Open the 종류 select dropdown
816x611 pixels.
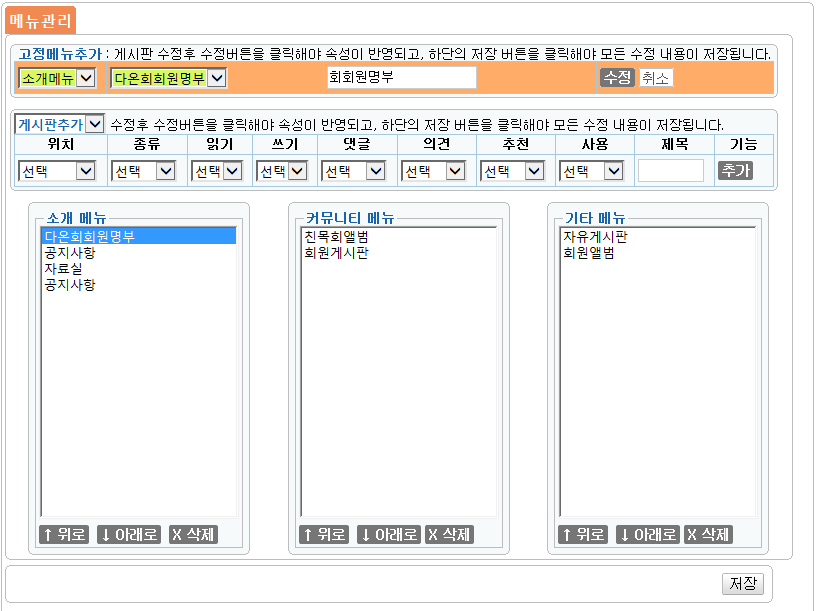(x=143, y=171)
